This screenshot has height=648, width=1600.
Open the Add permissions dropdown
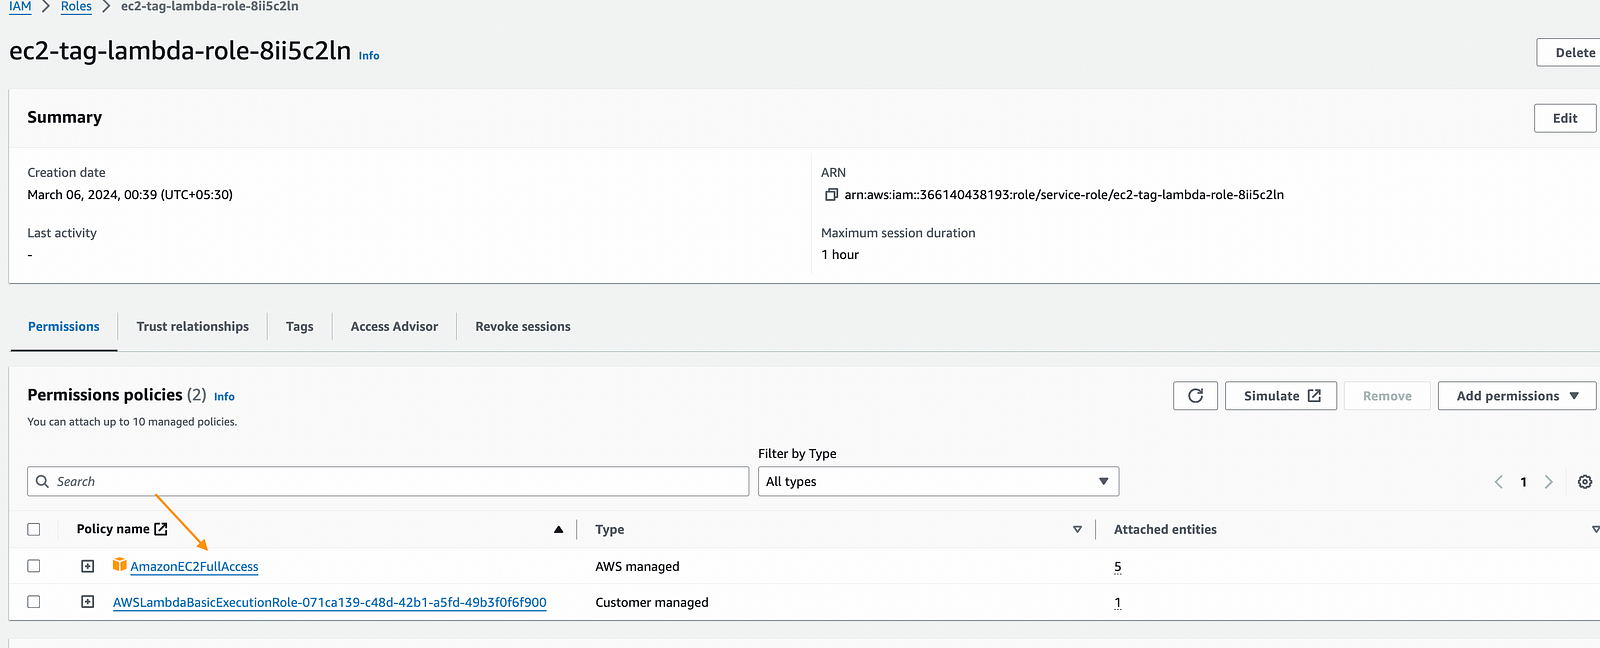point(1517,396)
